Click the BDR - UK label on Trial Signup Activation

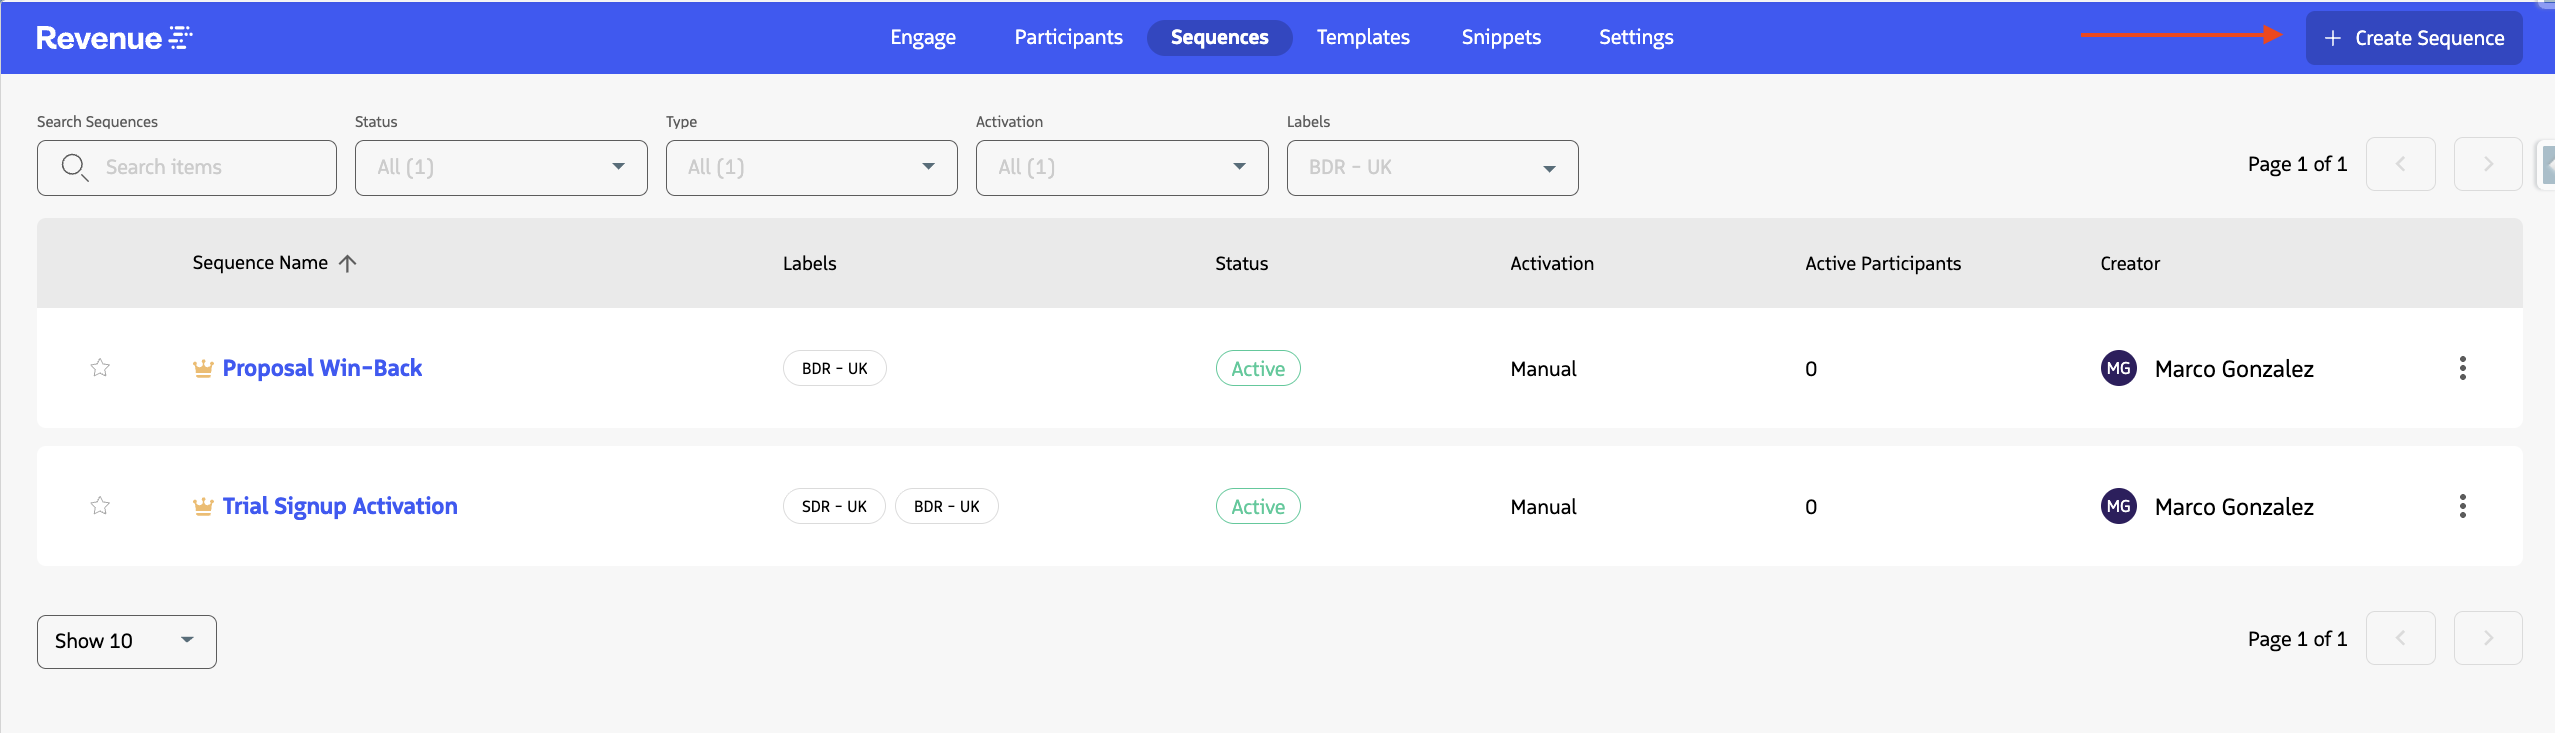point(946,506)
